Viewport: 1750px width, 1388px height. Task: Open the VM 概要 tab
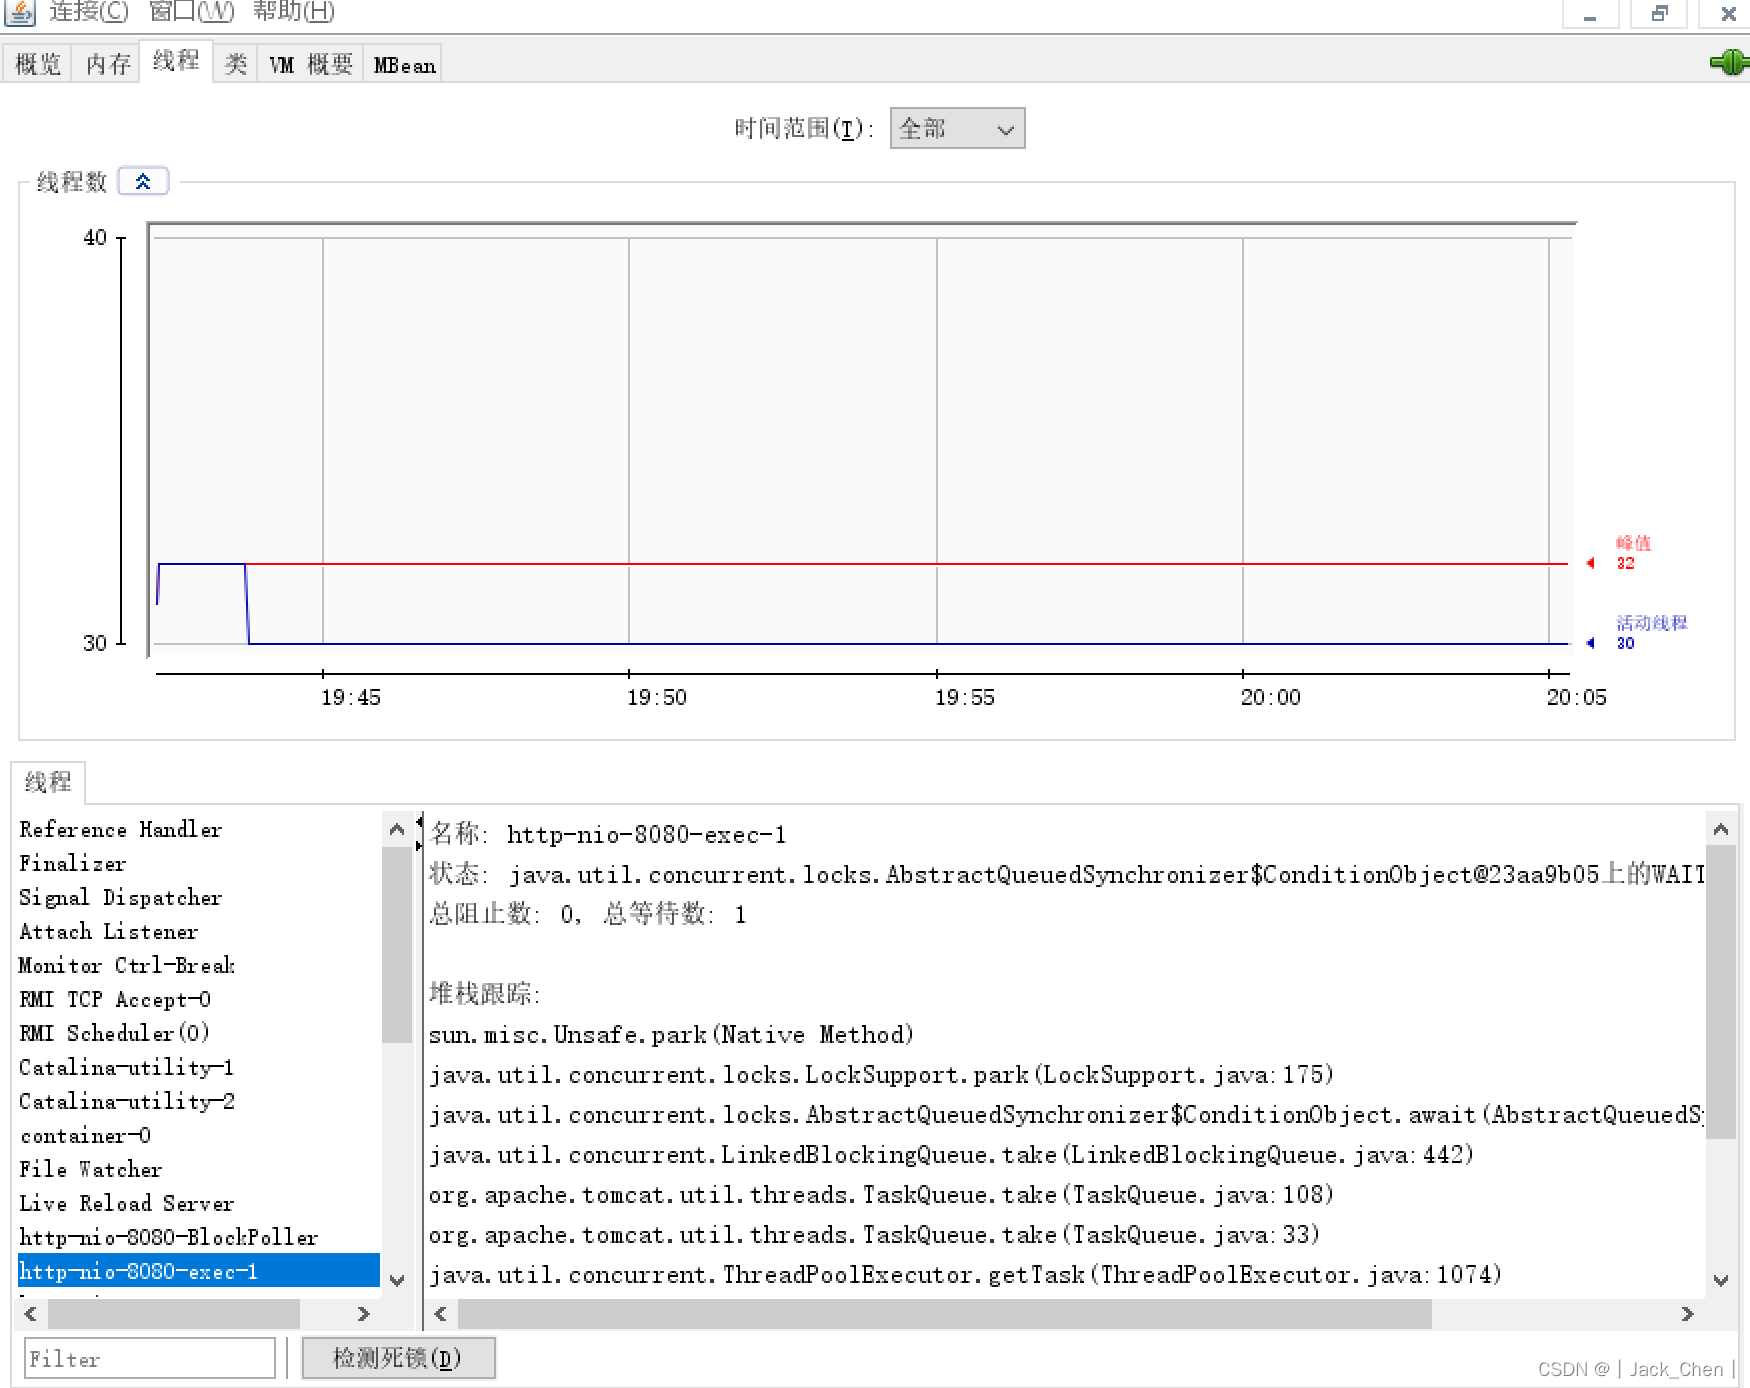pos(311,64)
